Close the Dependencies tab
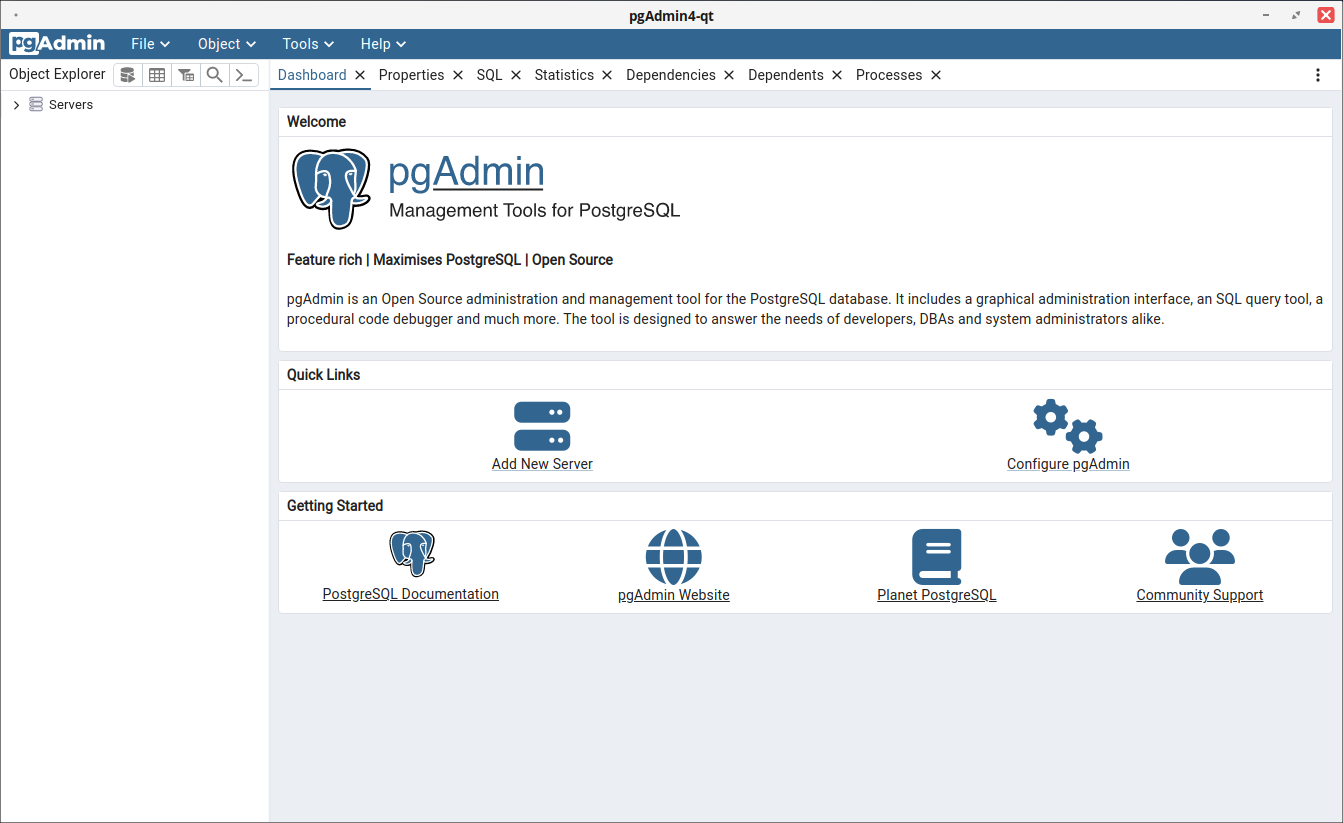Image resolution: width=1343 pixels, height=823 pixels. pos(729,75)
